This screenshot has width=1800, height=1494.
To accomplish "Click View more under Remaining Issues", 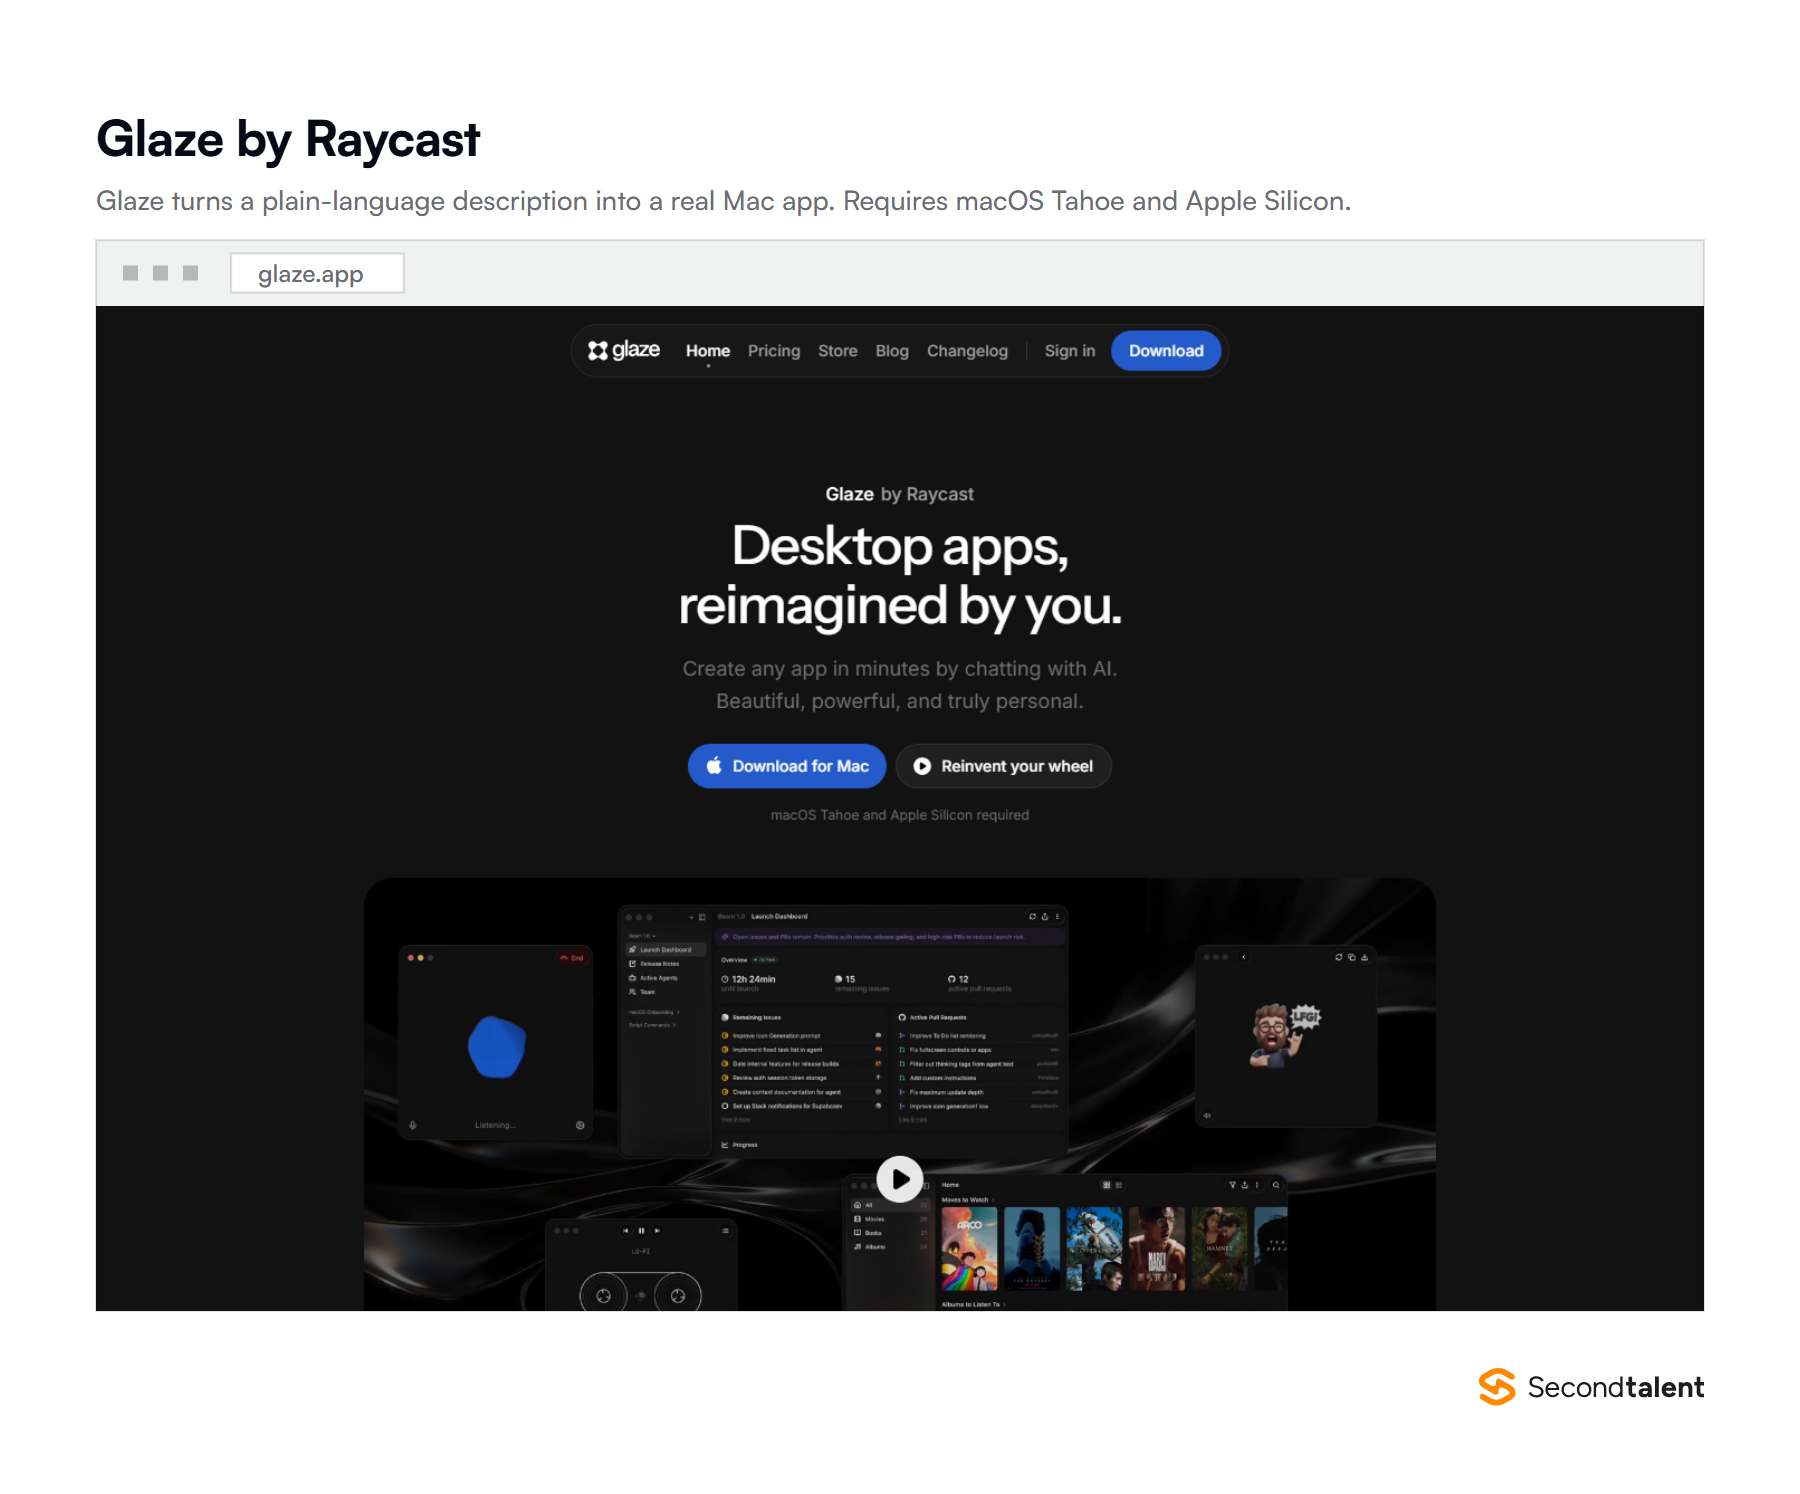I will click(736, 1120).
